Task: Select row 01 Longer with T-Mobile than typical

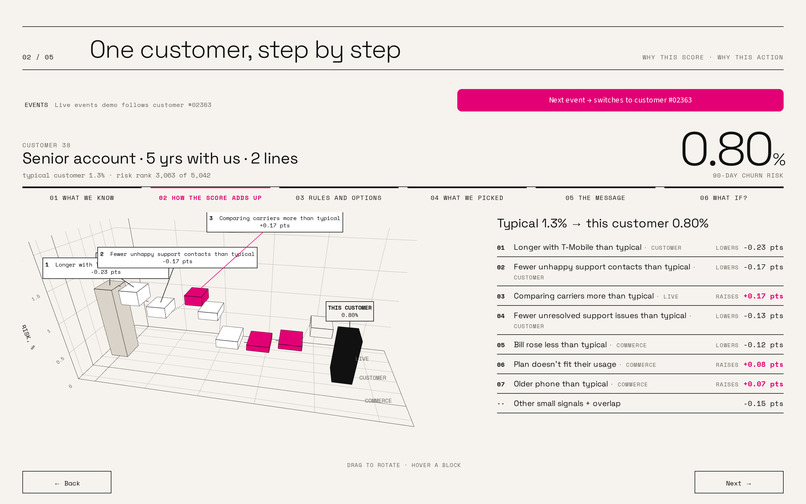Action: [x=640, y=247]
